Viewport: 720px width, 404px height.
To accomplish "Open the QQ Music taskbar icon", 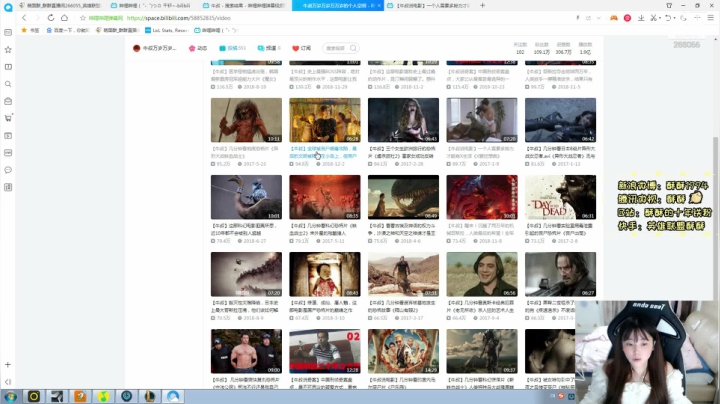I will [103, 396].
